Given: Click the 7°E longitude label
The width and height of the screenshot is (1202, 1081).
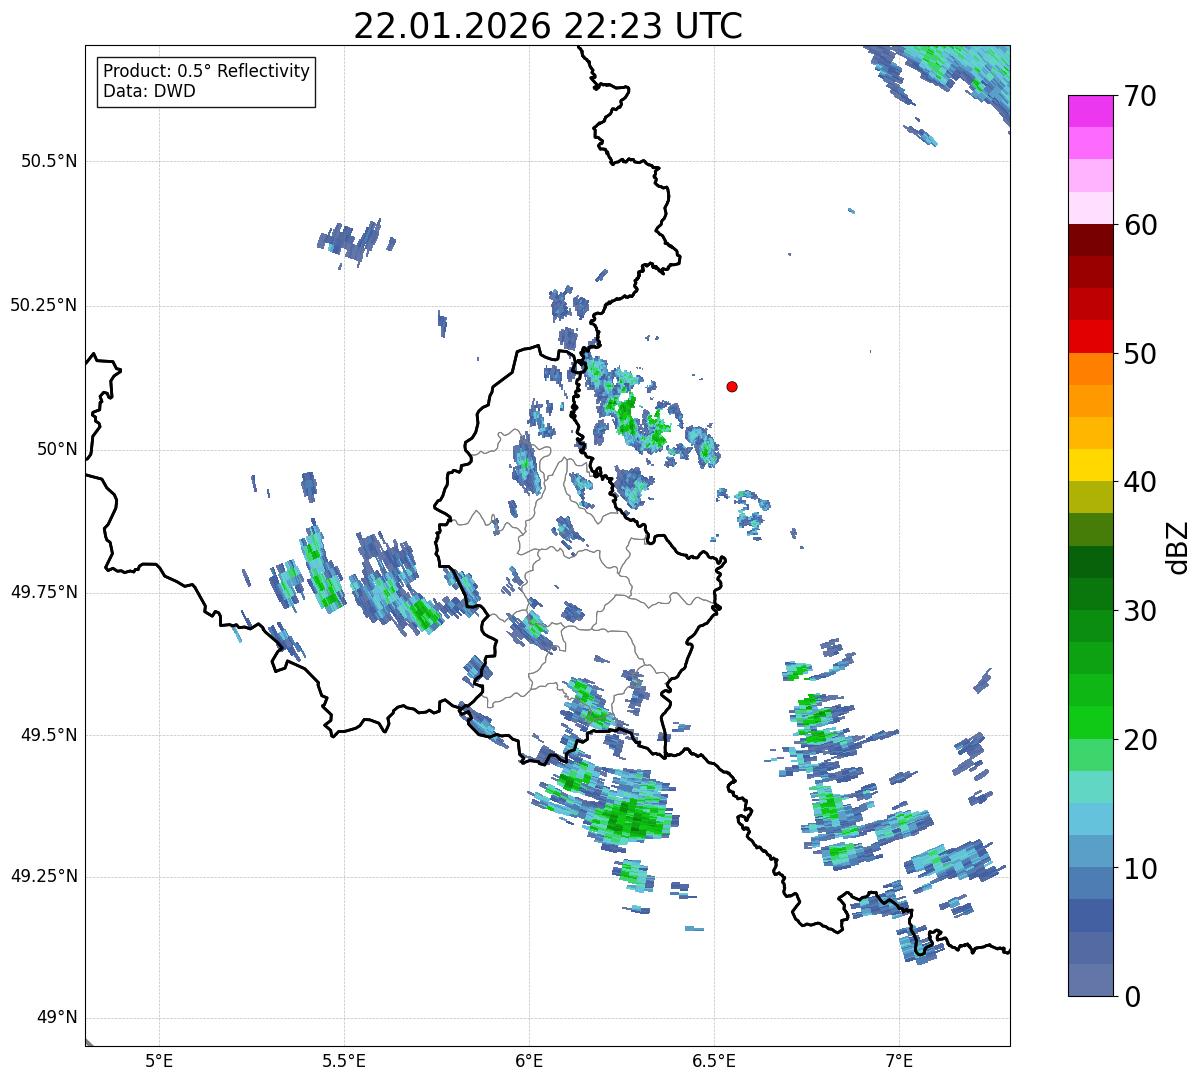Looking at the screenshot, I should tap(899, 1060).
